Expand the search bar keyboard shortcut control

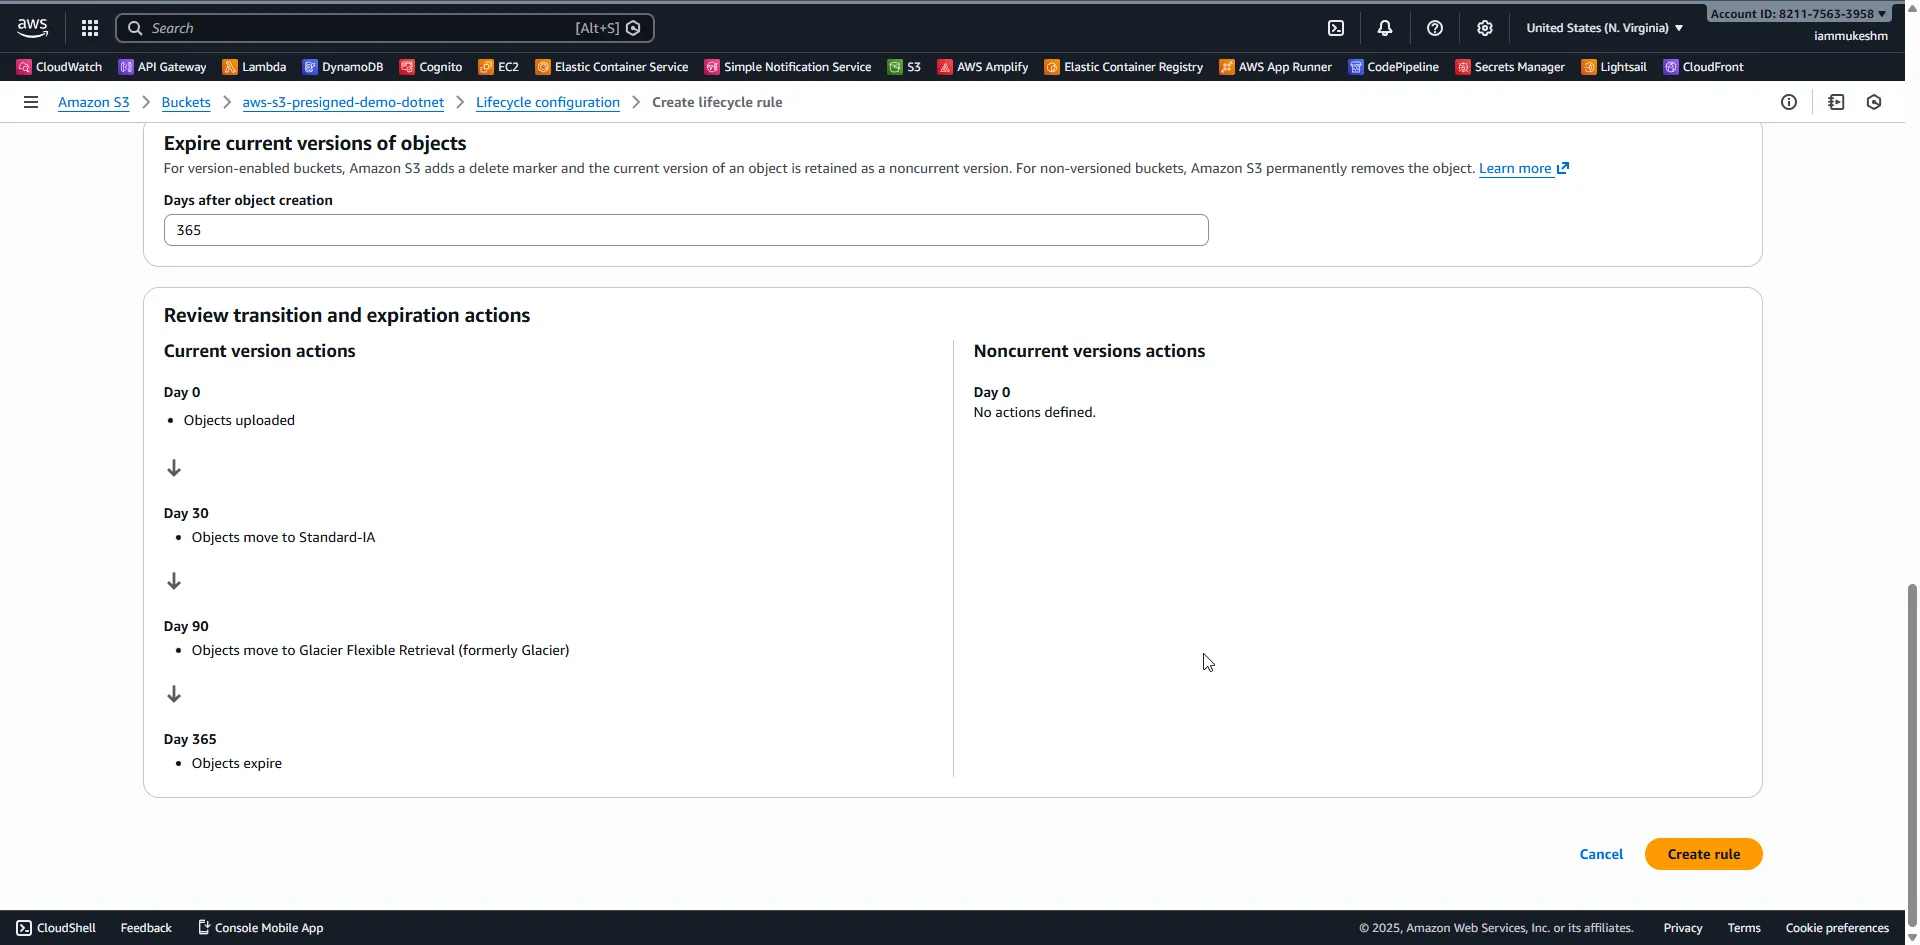[598, 27]
